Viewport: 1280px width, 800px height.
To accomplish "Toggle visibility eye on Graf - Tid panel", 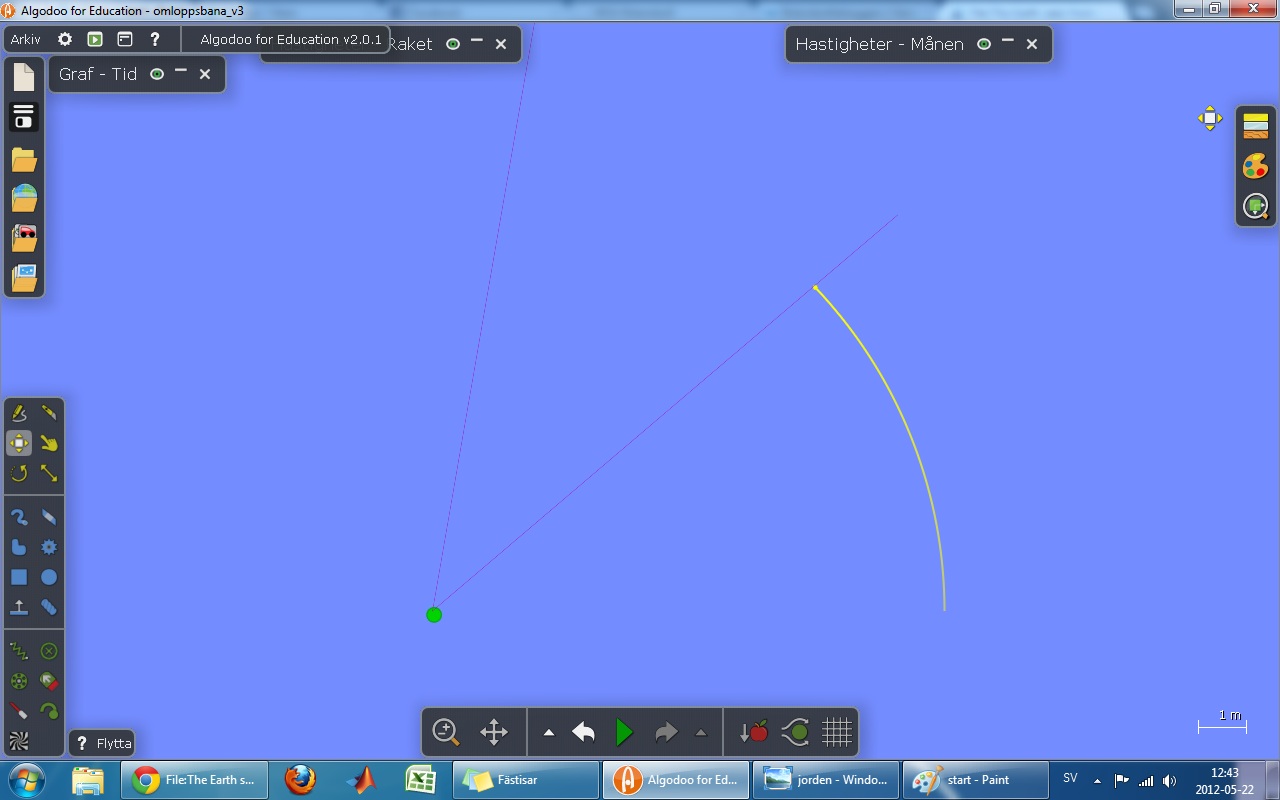I will pos(157,74).
